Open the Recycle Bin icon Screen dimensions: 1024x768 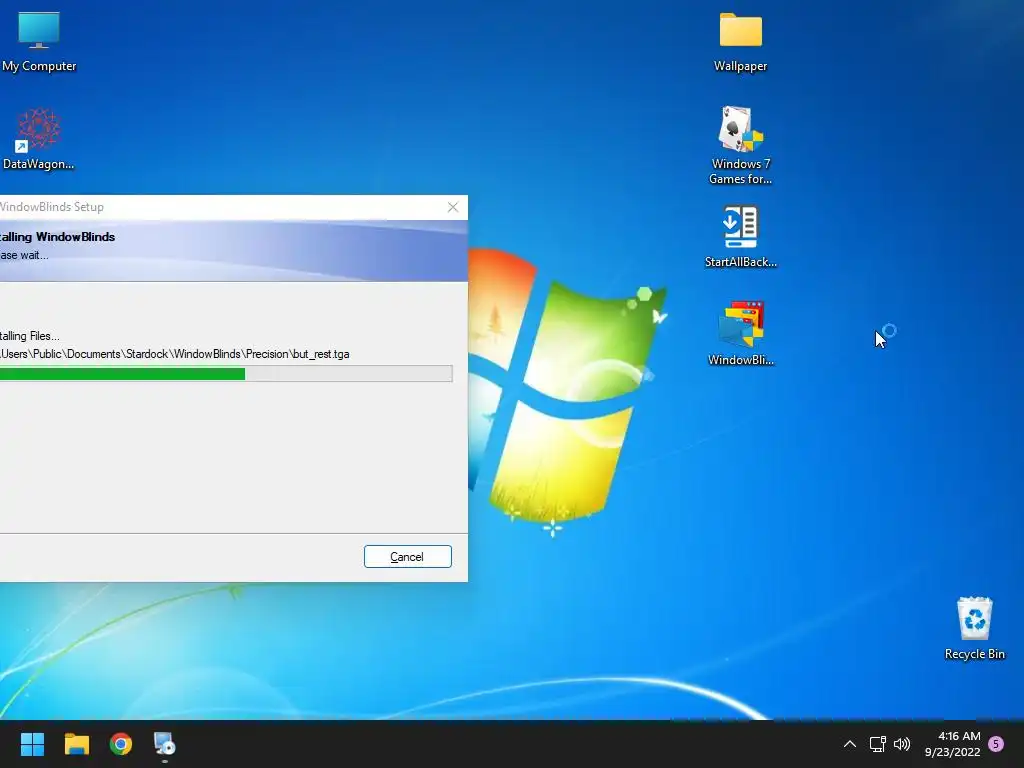pos(974,628)
